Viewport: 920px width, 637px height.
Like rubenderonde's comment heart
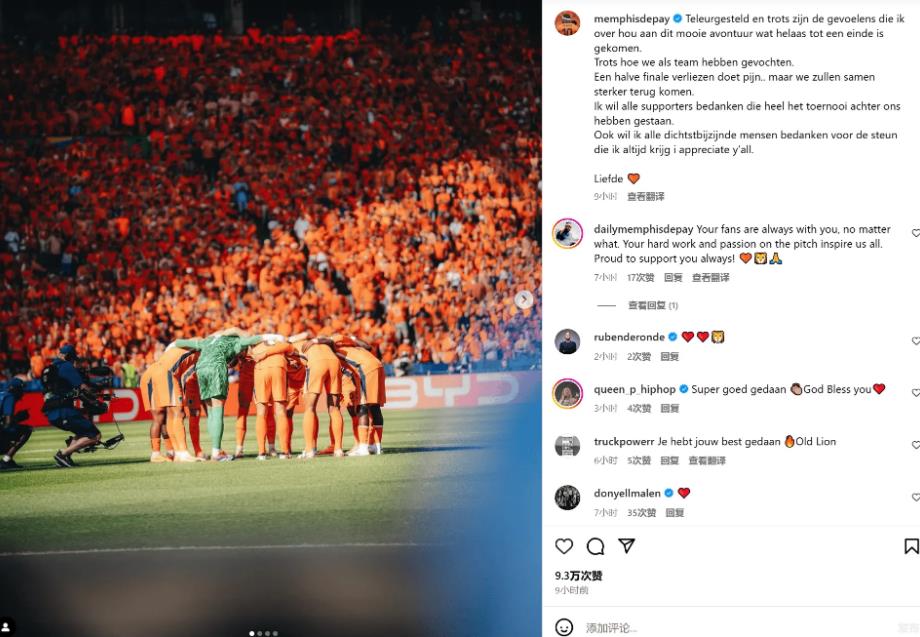915,341
